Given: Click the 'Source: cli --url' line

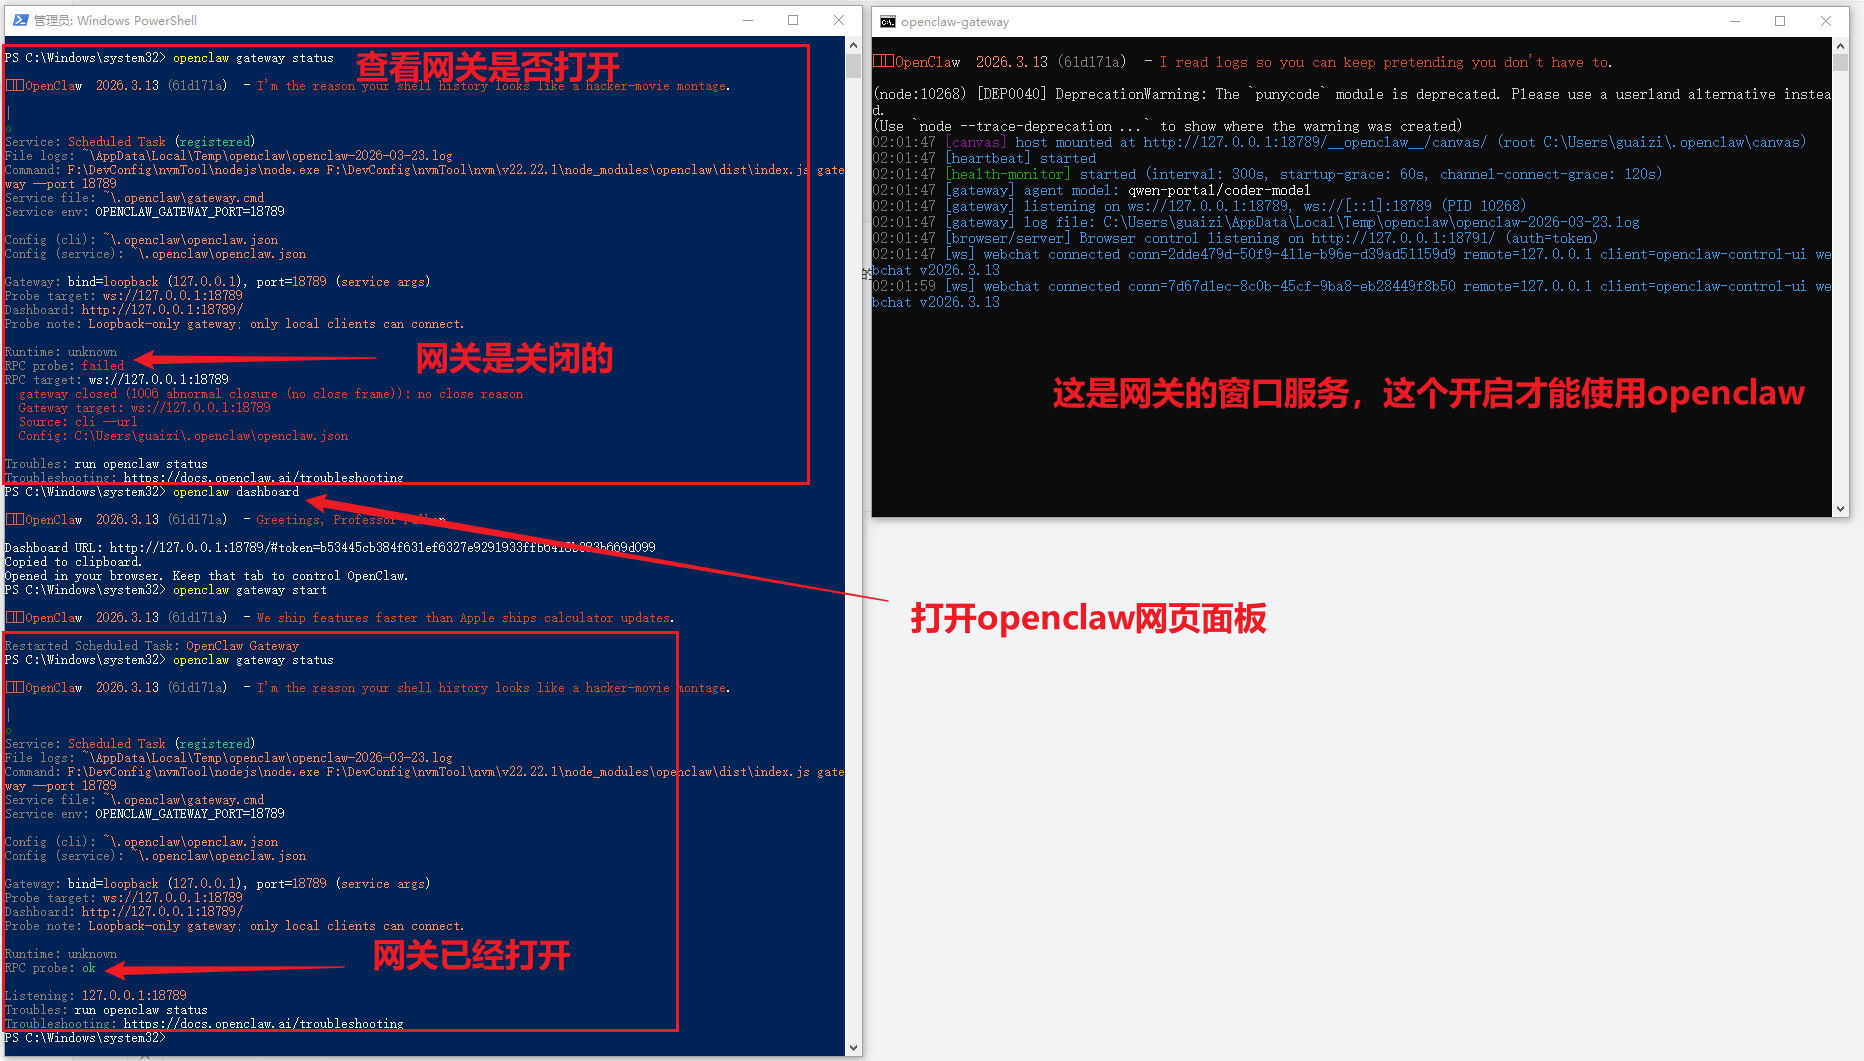Looking at the screenshot, I should point(80,422).
